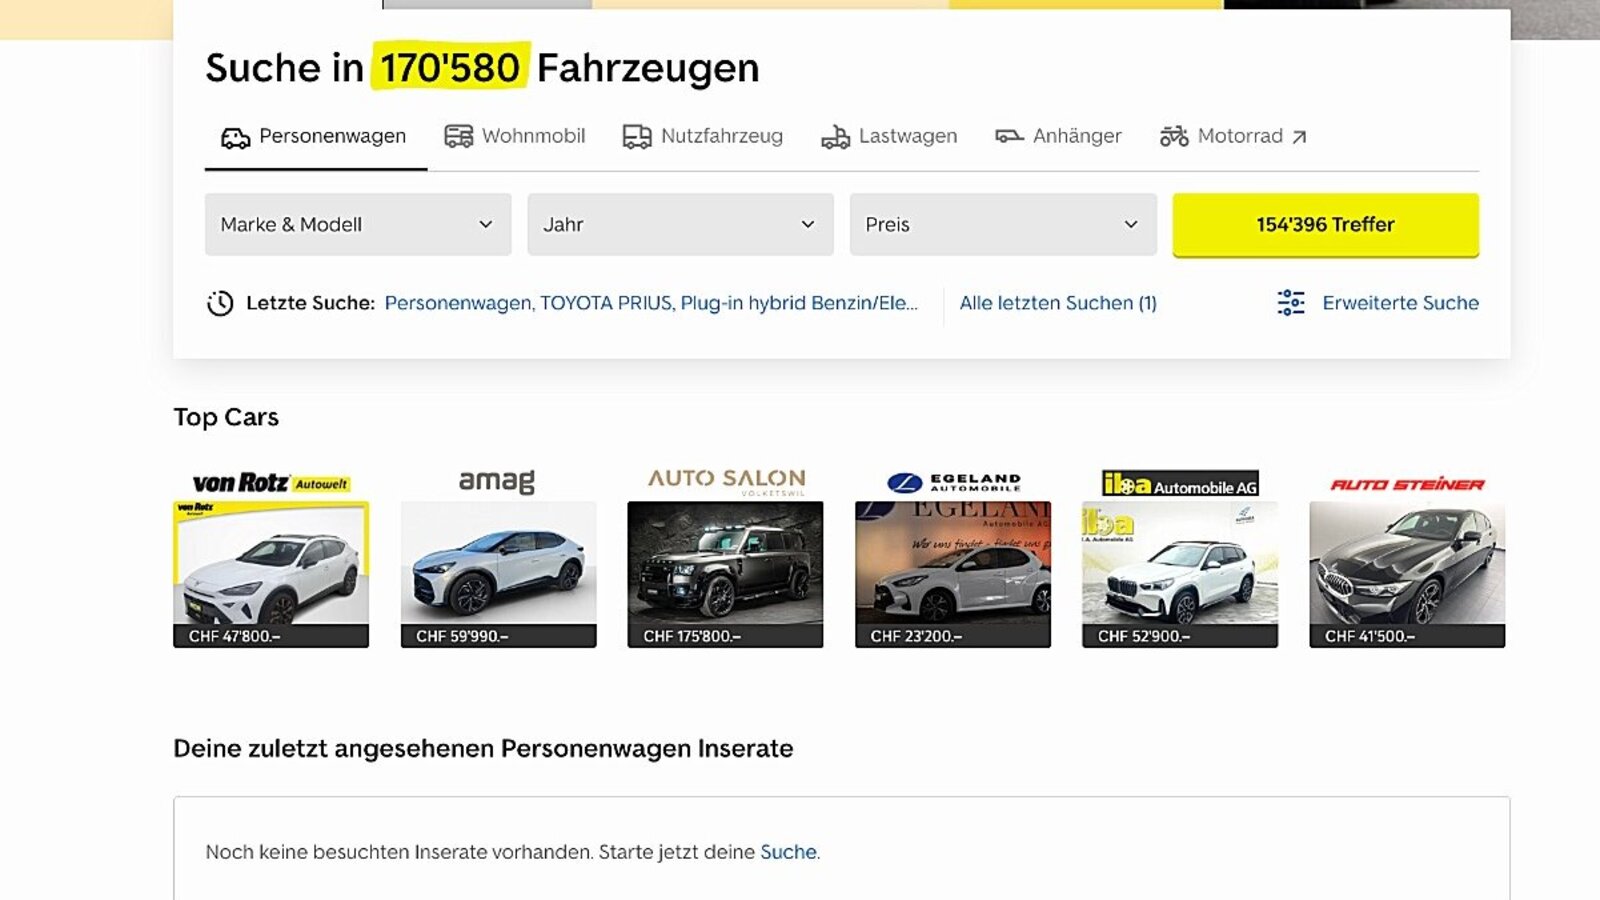Click the Wohnmobil camper icon
The width and height of the screenshot is (1600, 900).
458,137
